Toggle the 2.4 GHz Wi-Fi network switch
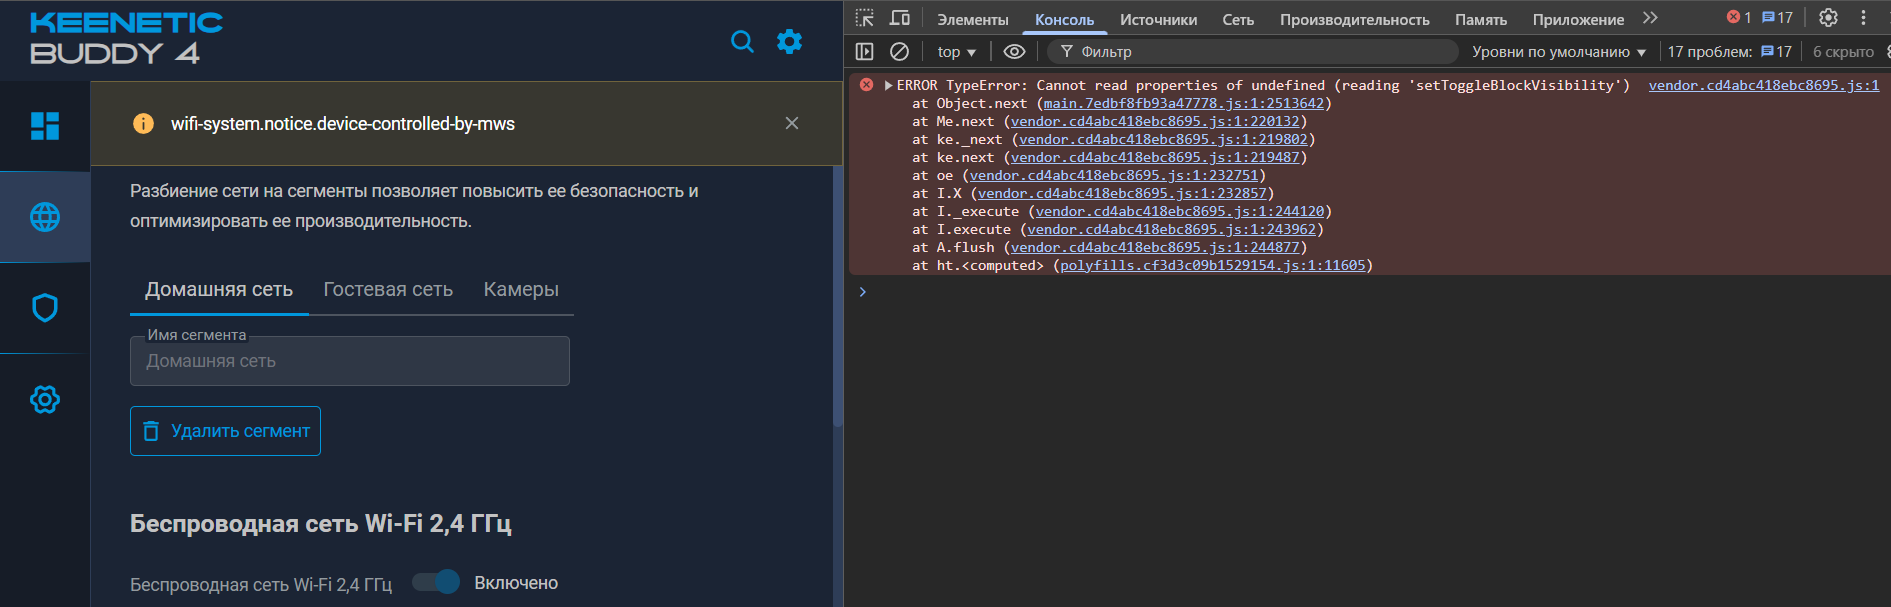The width and height of the screenshot is (1891, 607). click(436, 582)
